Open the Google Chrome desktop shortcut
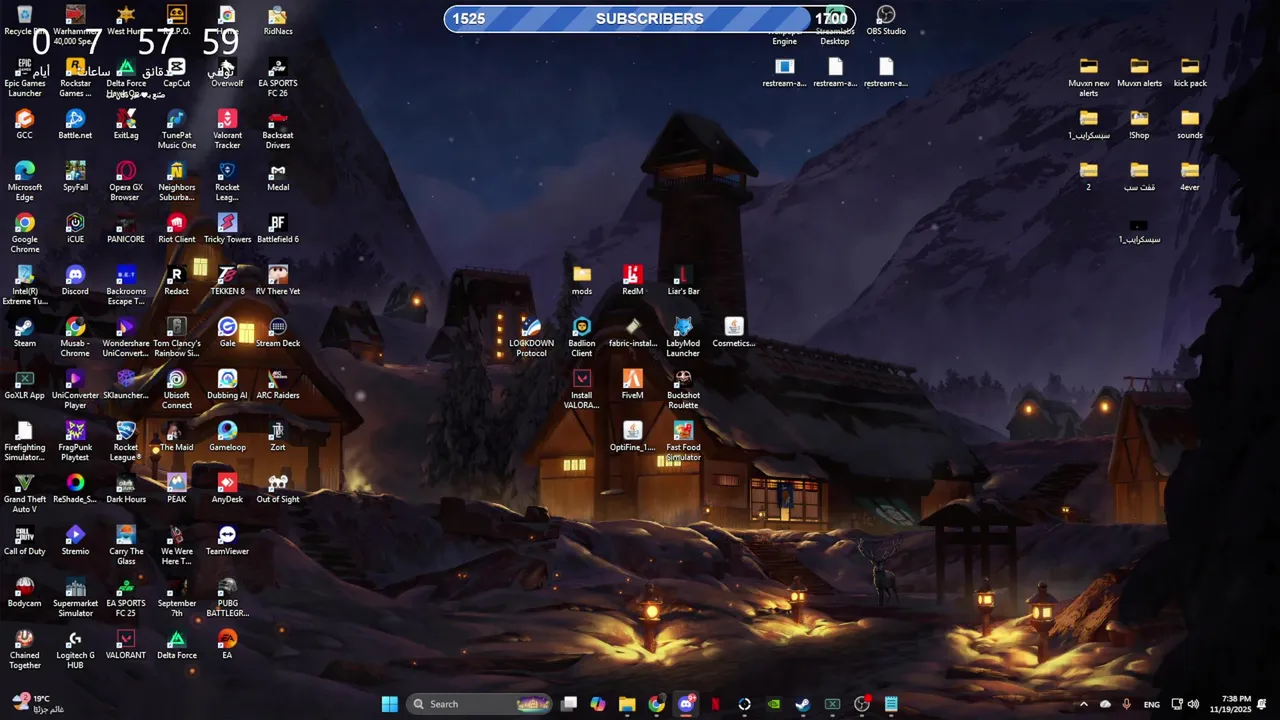This screenshot has height=720, width=1280. pos(25,233)
